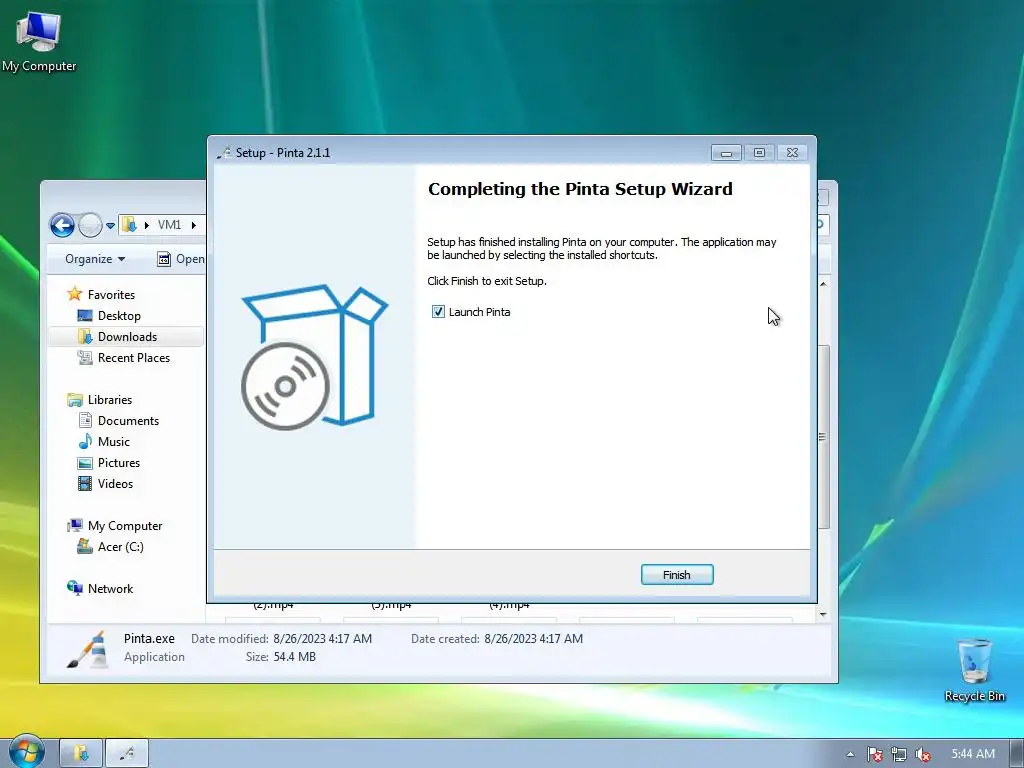Open the recent pages dropdown arrow in Explorer
The height and width of the screenshot is (768, 1024).
pos(110,226)
